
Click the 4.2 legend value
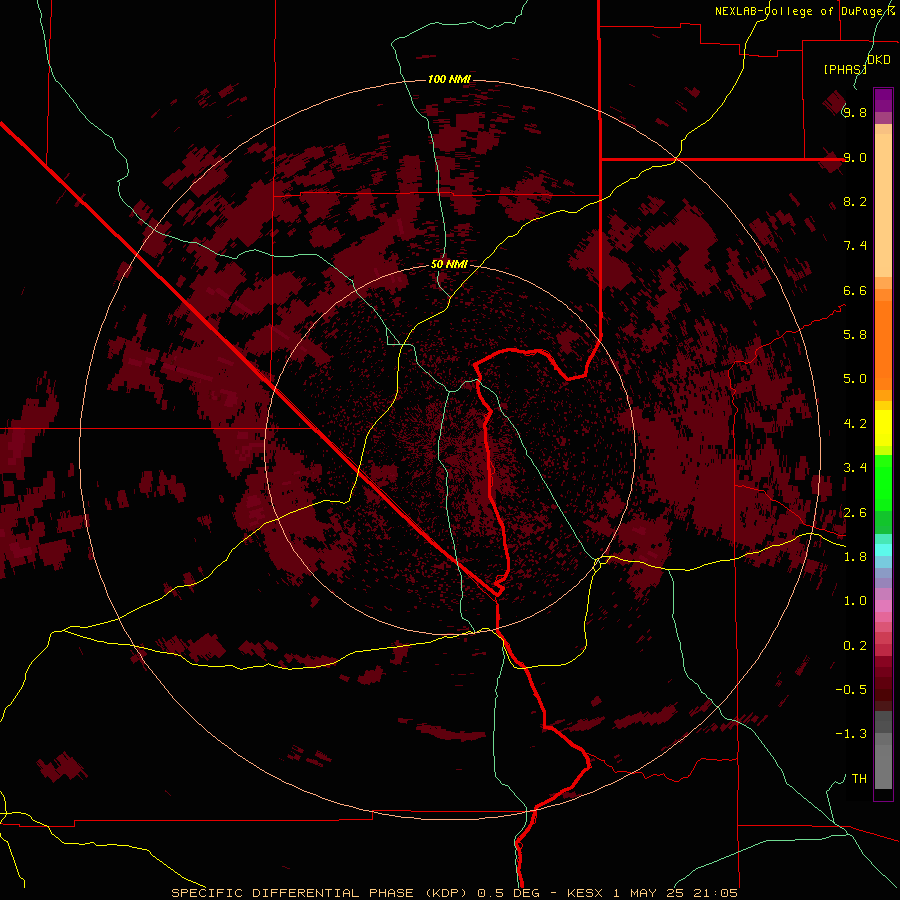click(855, 423)
